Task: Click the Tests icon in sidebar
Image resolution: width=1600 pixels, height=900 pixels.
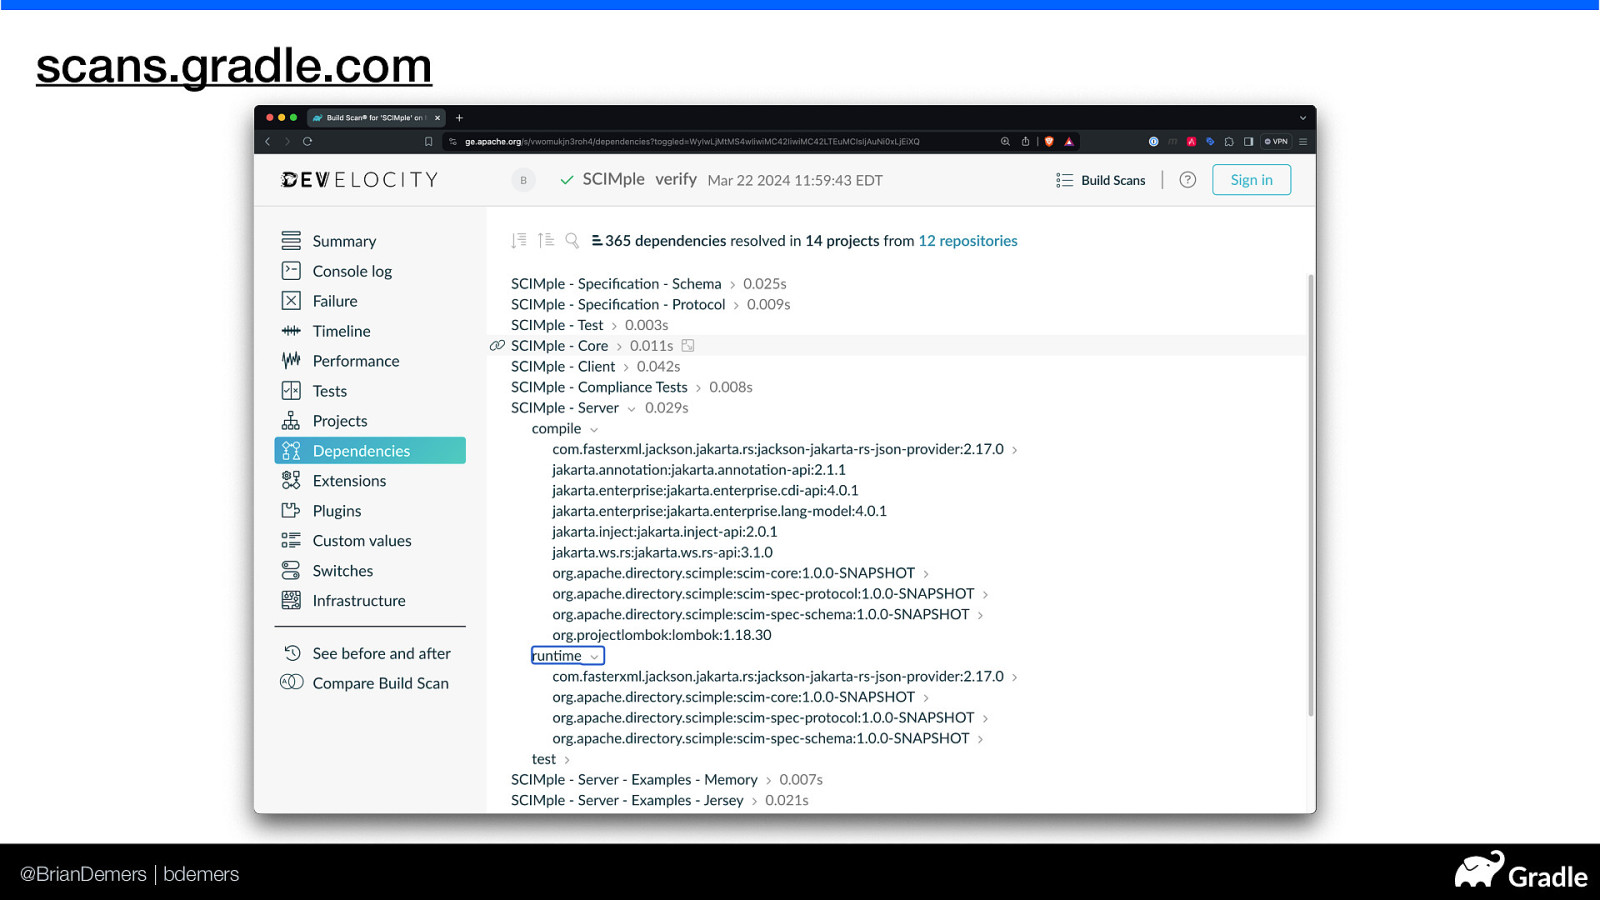Action: [291, 391]
